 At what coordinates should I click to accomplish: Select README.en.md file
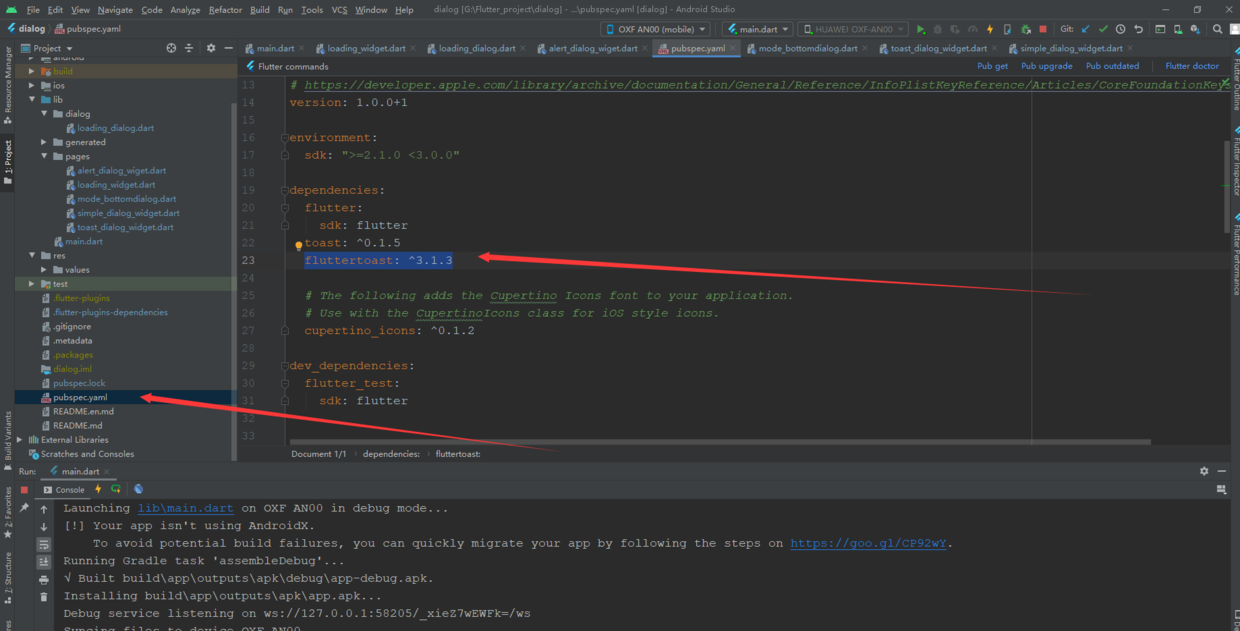tap(83, 411)
